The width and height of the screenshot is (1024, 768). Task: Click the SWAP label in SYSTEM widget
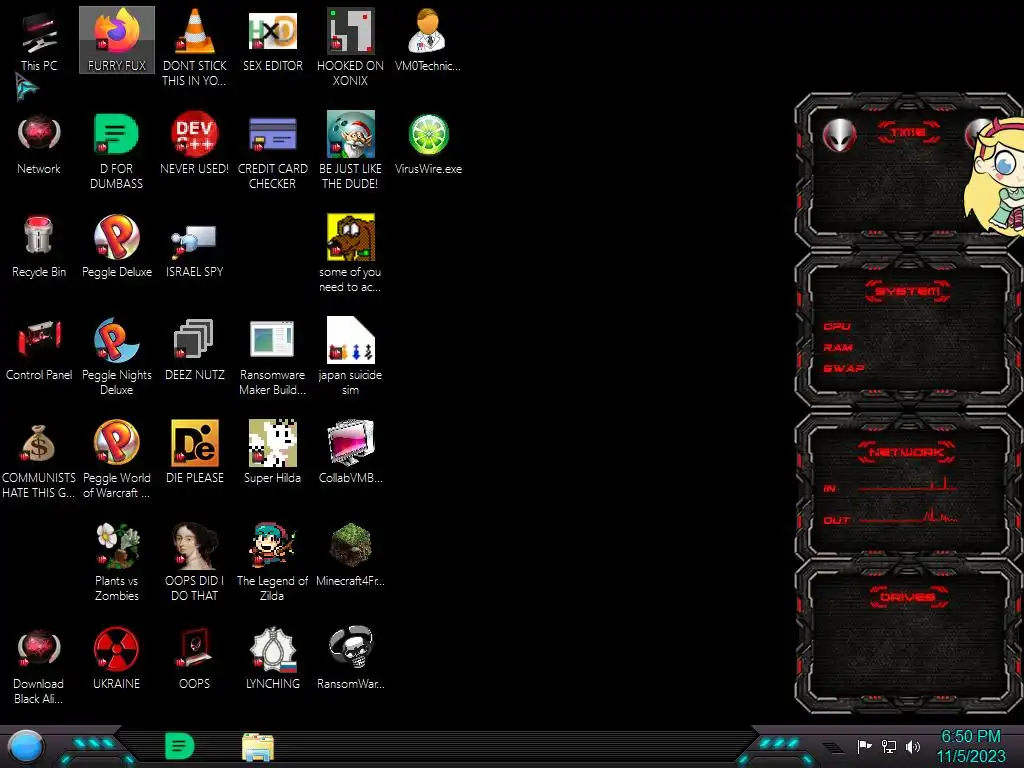[844, 368]
